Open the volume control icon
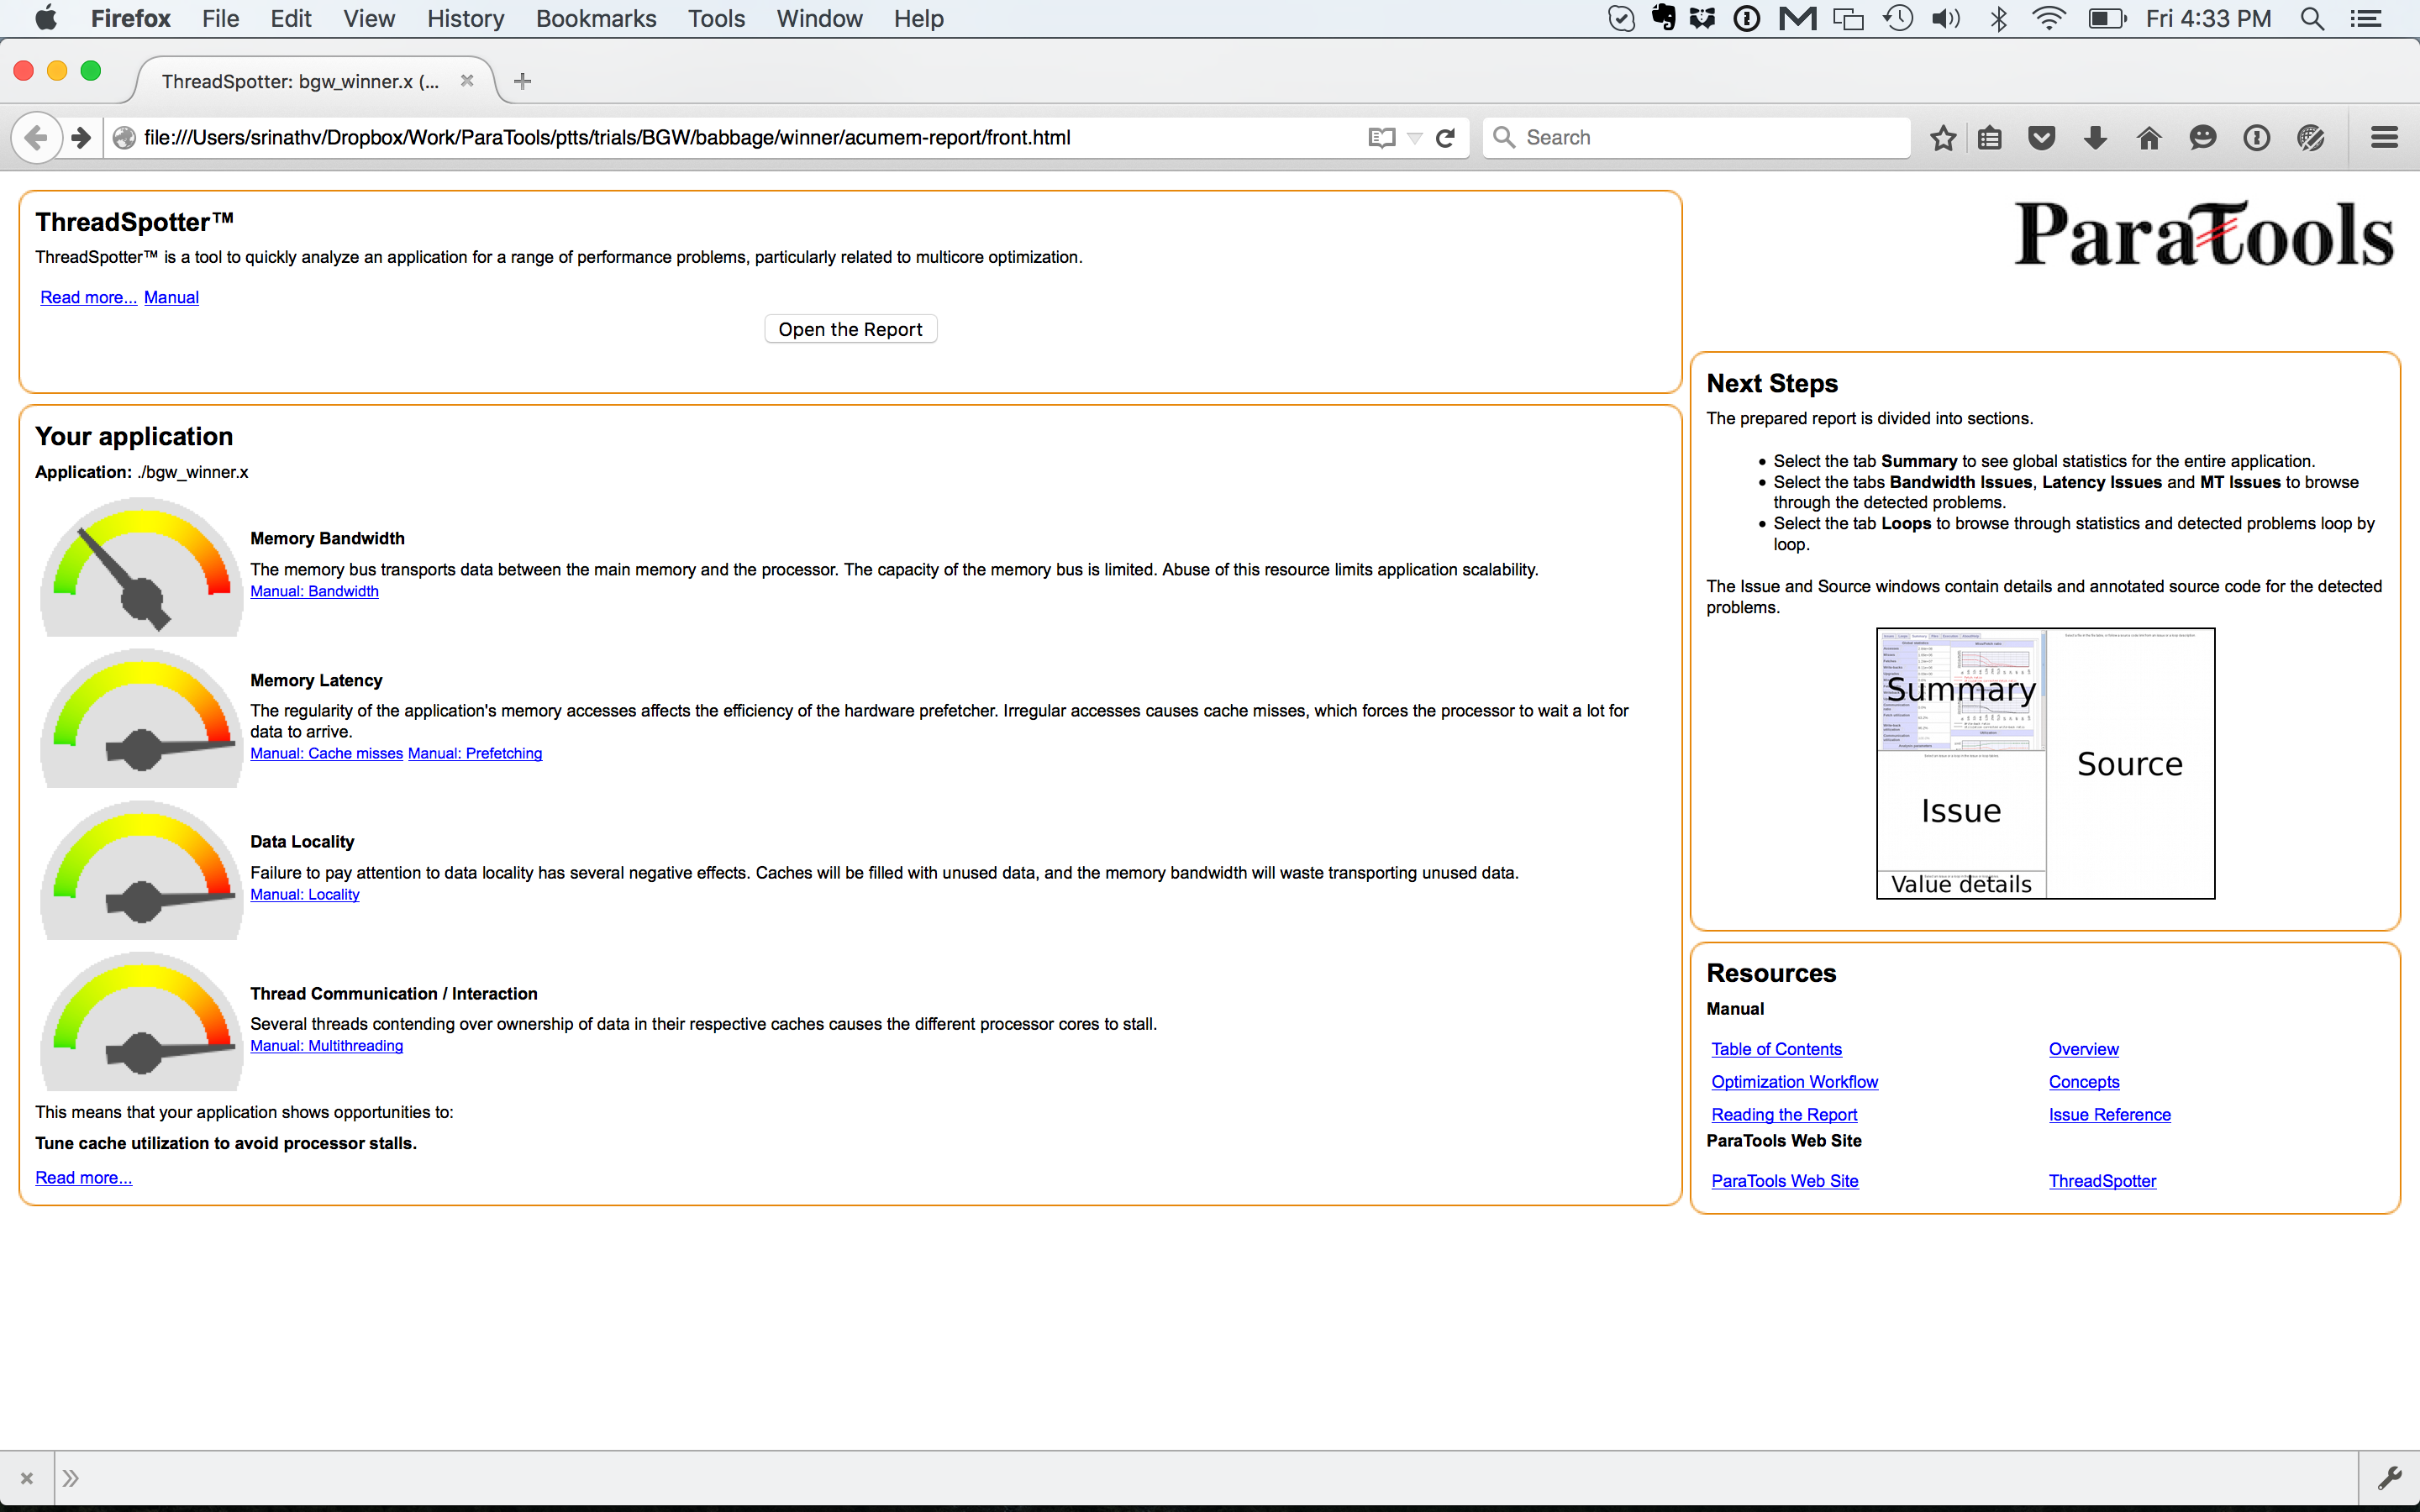 click(1946, 18)
